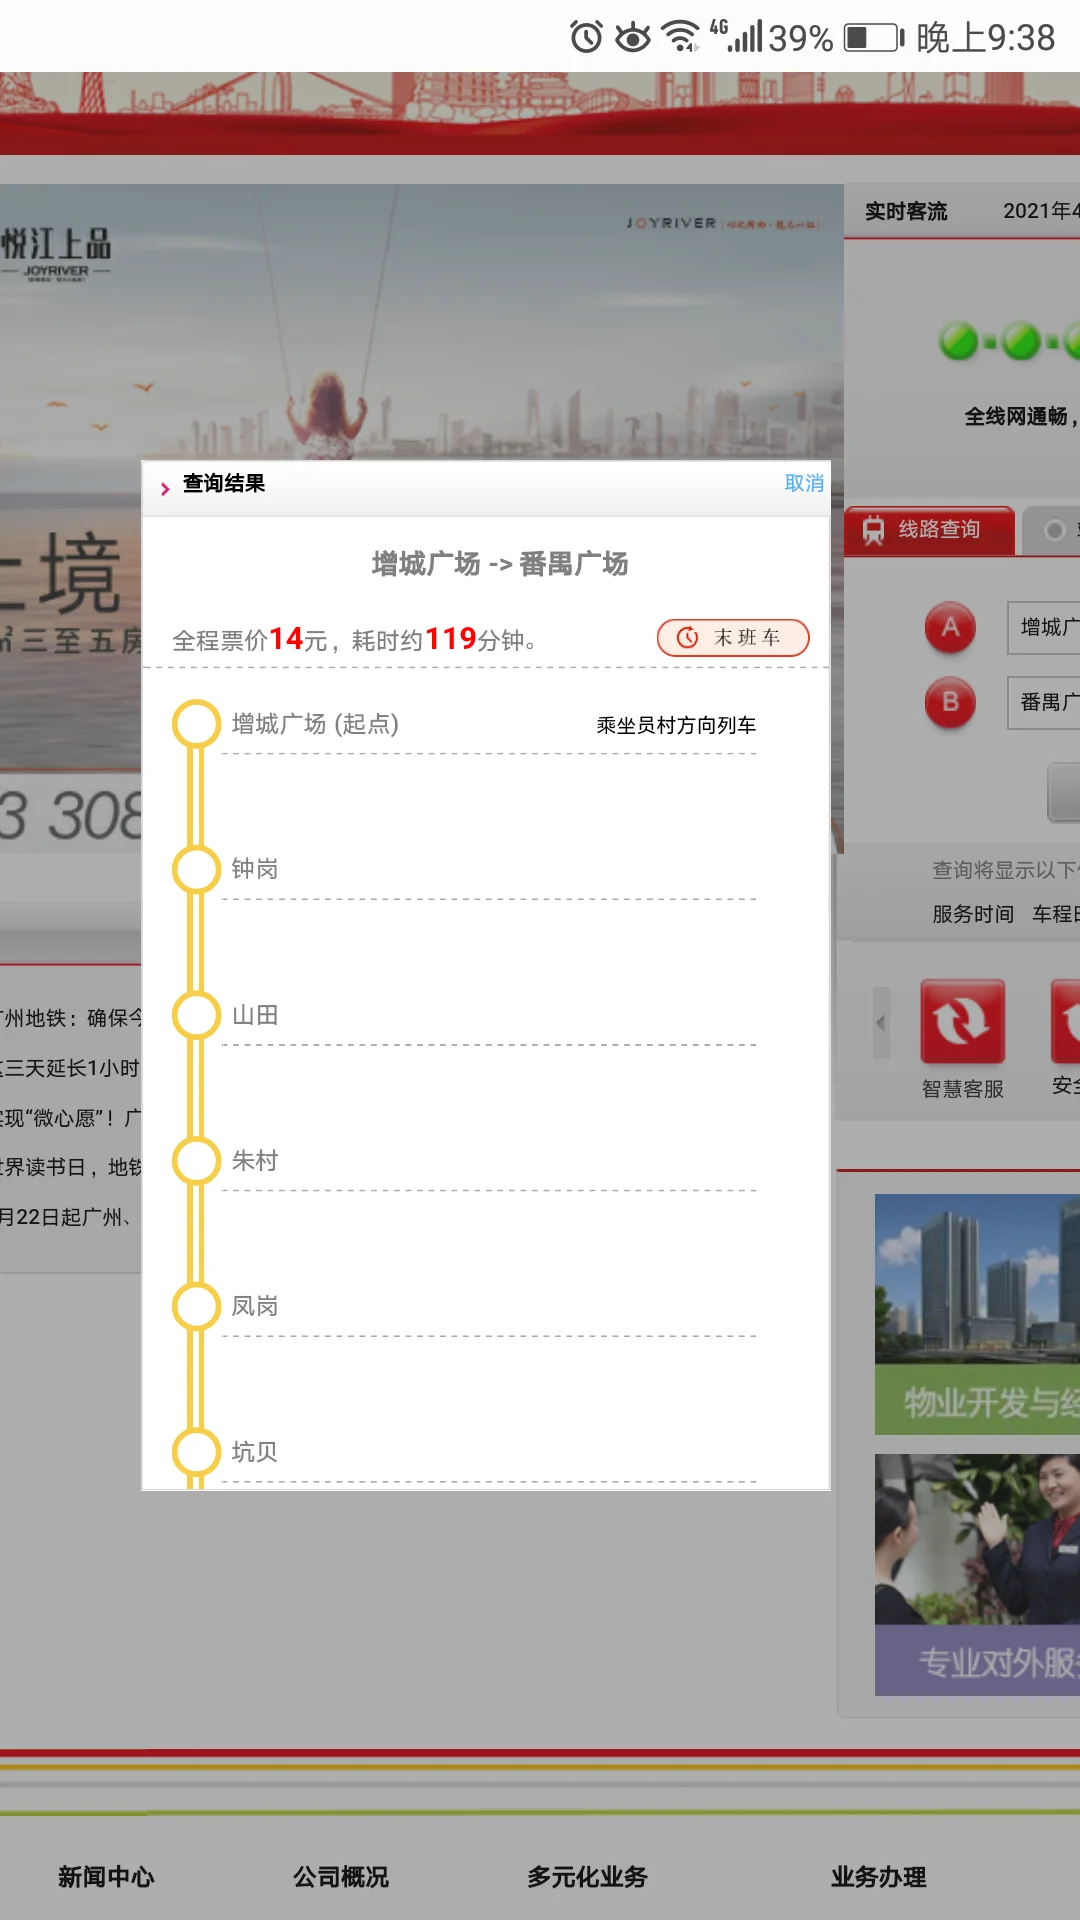Click the 坑贝 station name
The image size is (1080, 1920).
(255, 1452)
